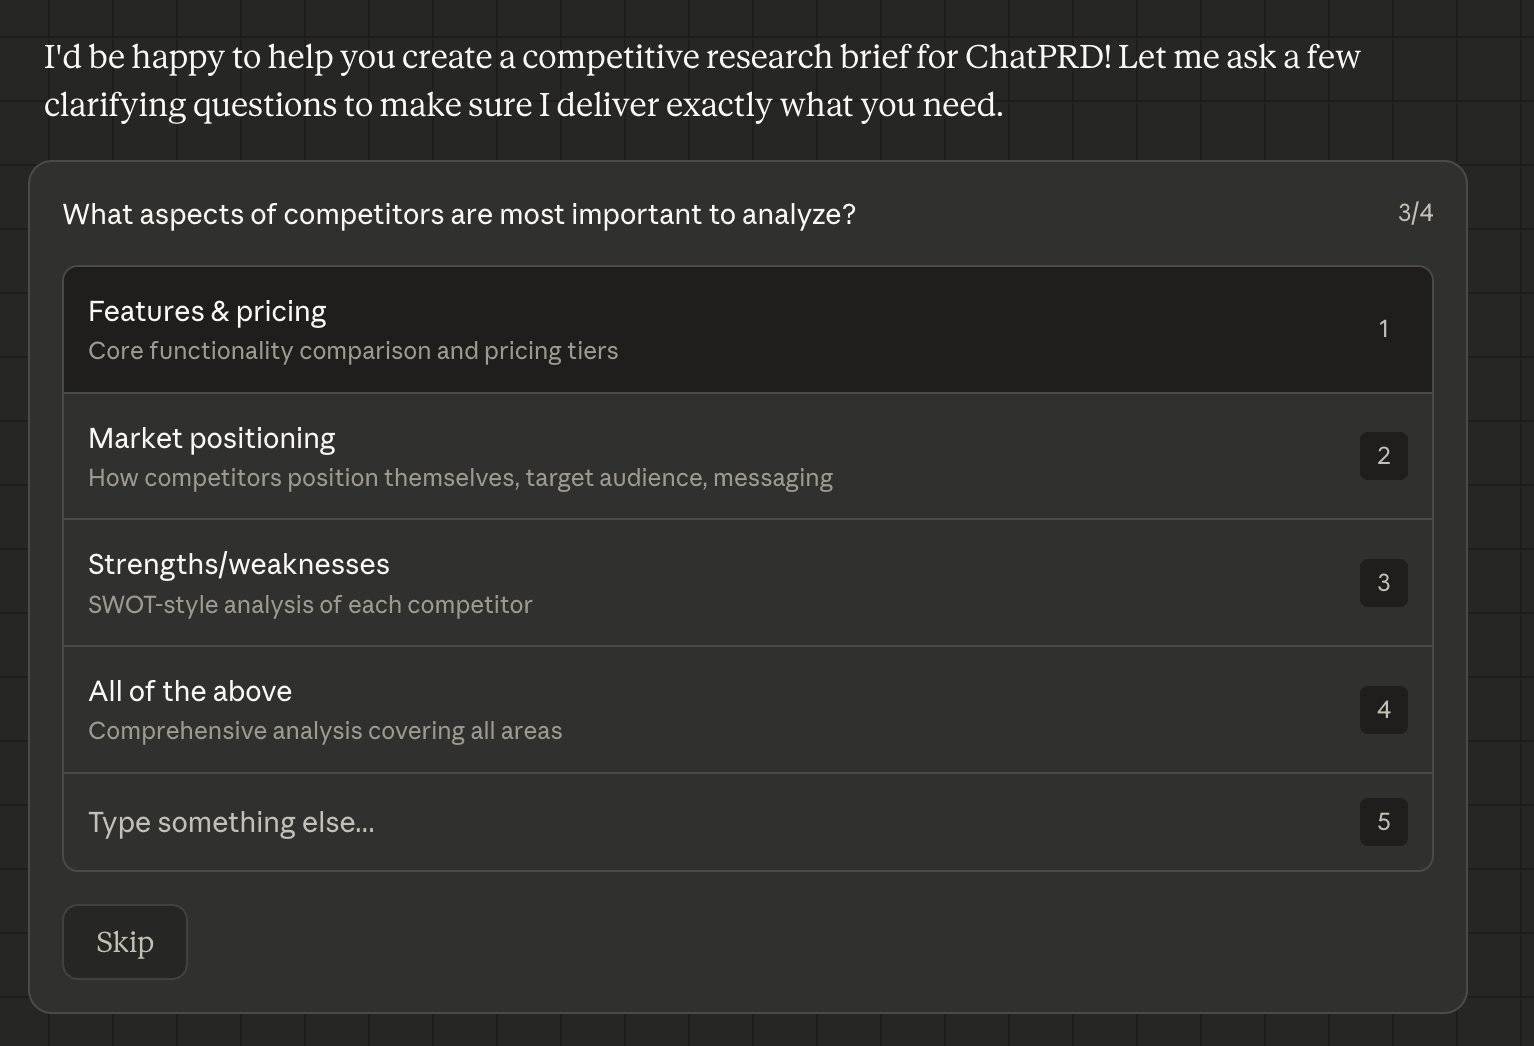Hit the number 3 shortcut badge
Image resolution: width=1534 pixels, height=1046 pixels.
click(1383, 583)
